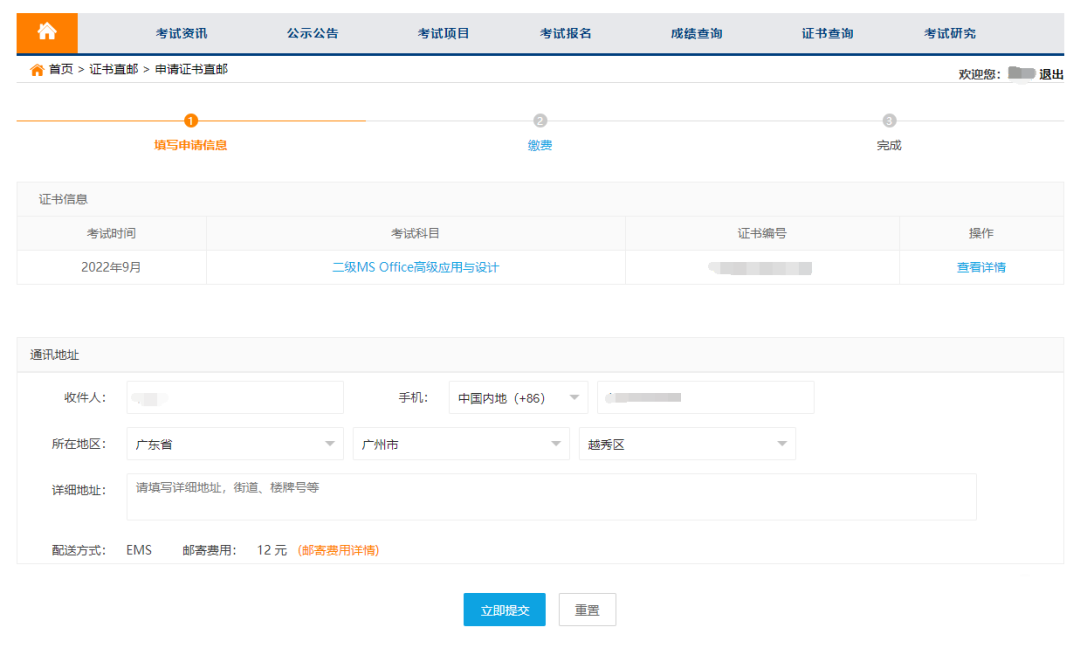Select step 1 circle 填写申请信息
The image size is (1080, 648).
pos(191,121)
